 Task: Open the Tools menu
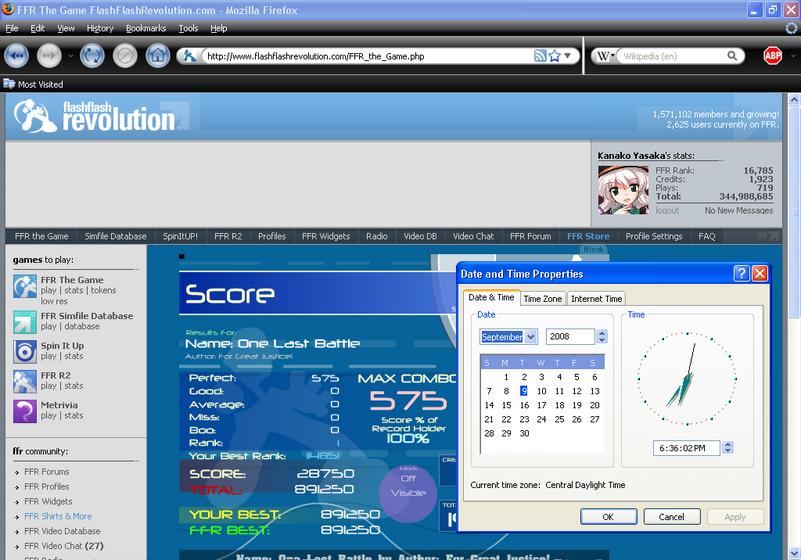click(188, 28)
